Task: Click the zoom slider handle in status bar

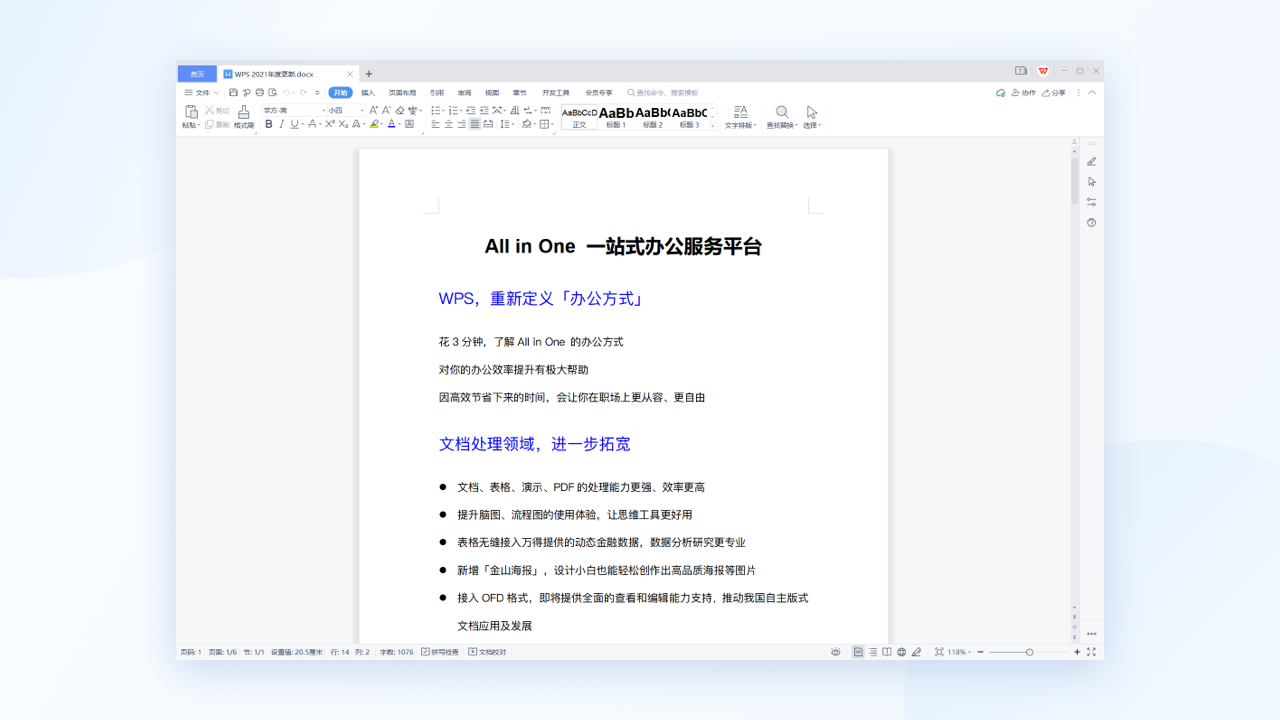Action: (x=1030, y=652)
